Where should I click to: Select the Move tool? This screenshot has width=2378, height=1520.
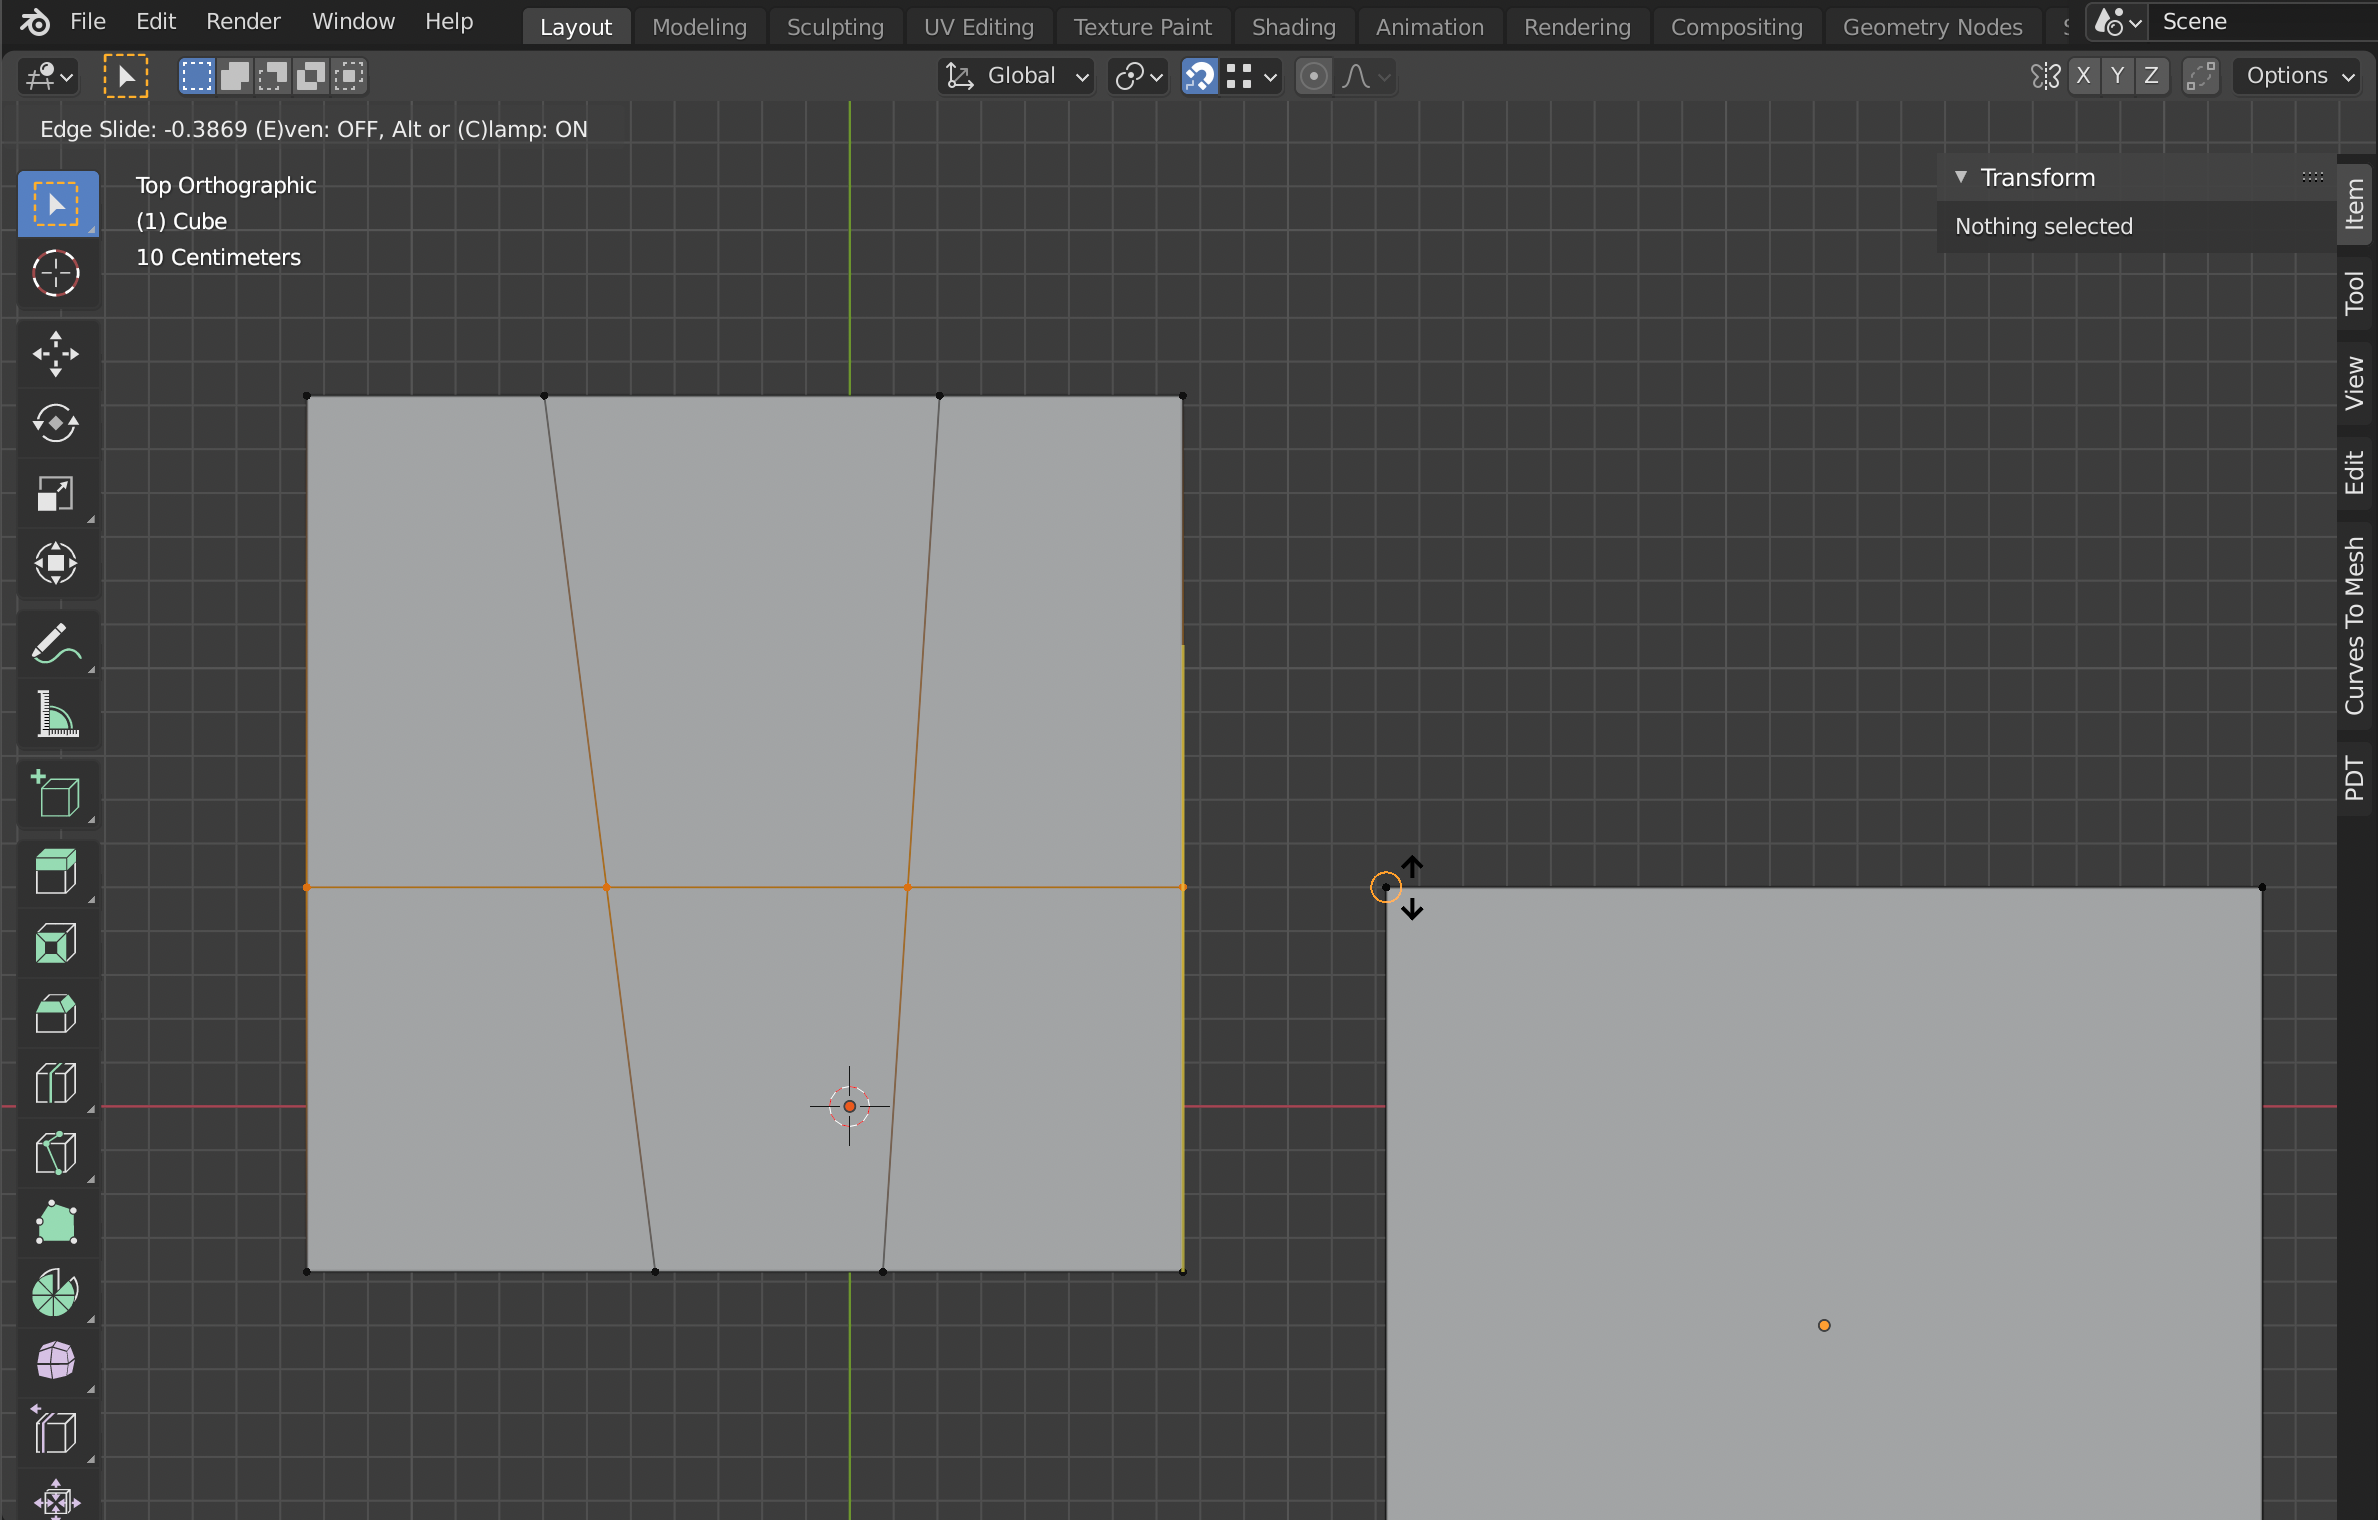pos(56,354)
